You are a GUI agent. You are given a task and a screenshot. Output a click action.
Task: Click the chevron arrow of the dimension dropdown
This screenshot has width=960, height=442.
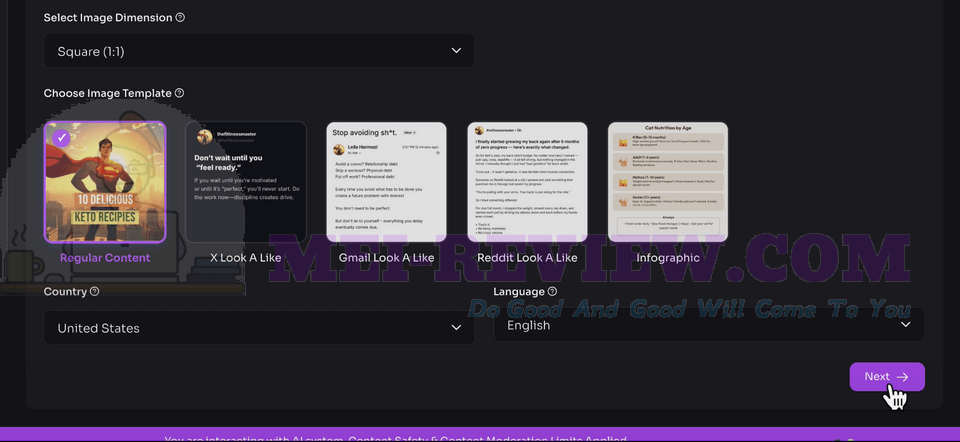(x=456, y=51)
